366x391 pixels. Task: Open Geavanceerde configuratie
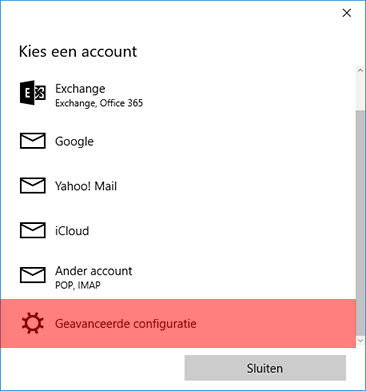tap(178, 323)
